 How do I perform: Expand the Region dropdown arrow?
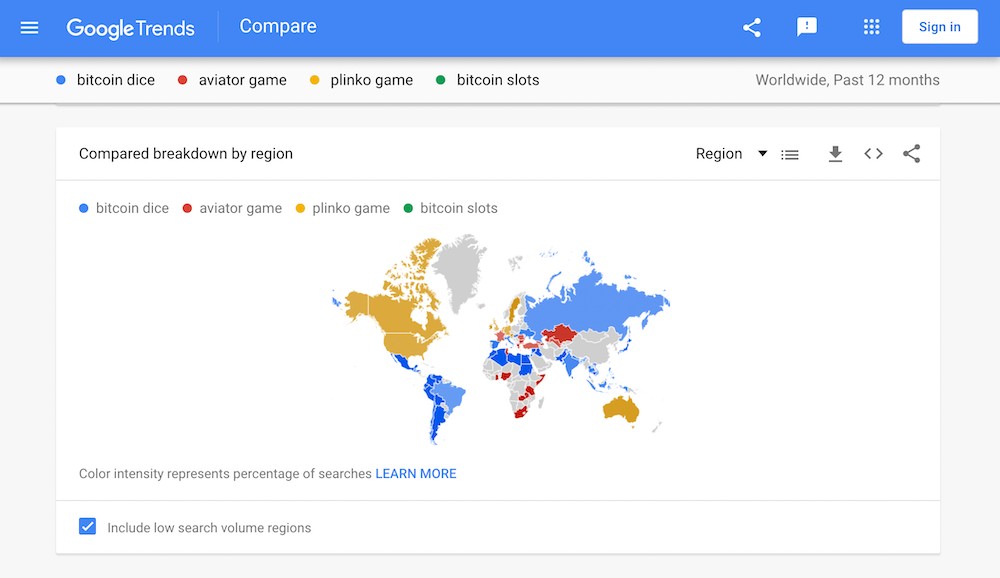(x=762, y=154)
